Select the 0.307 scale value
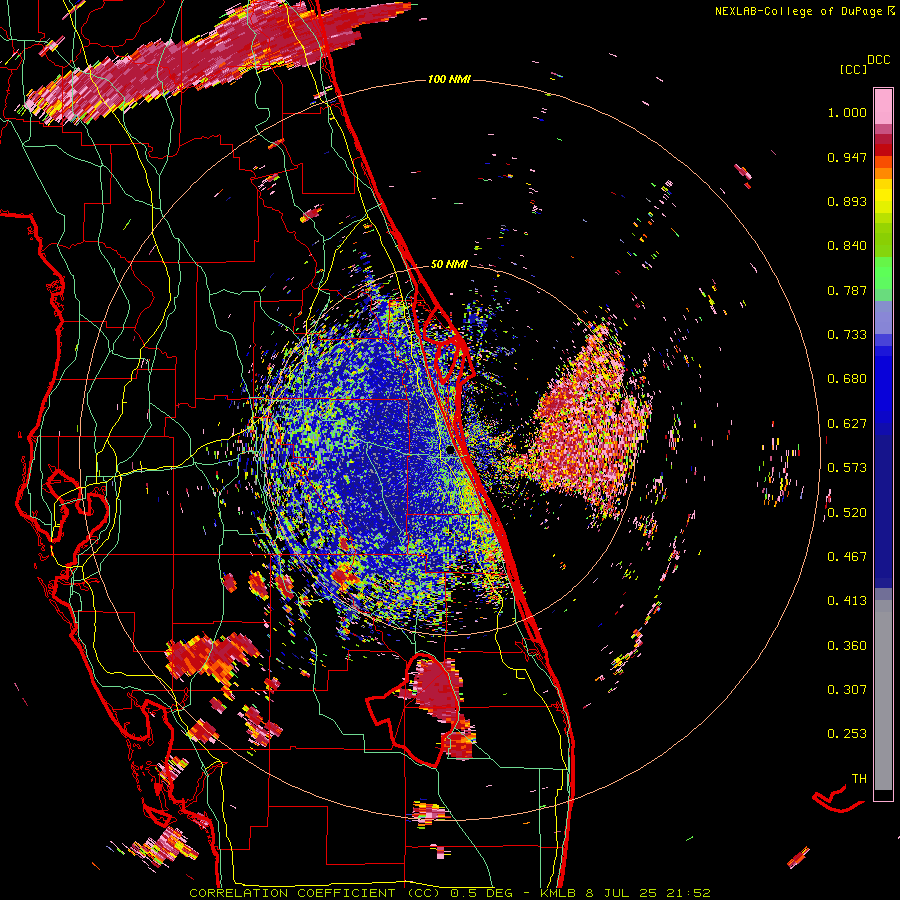 tap(847, 690)
